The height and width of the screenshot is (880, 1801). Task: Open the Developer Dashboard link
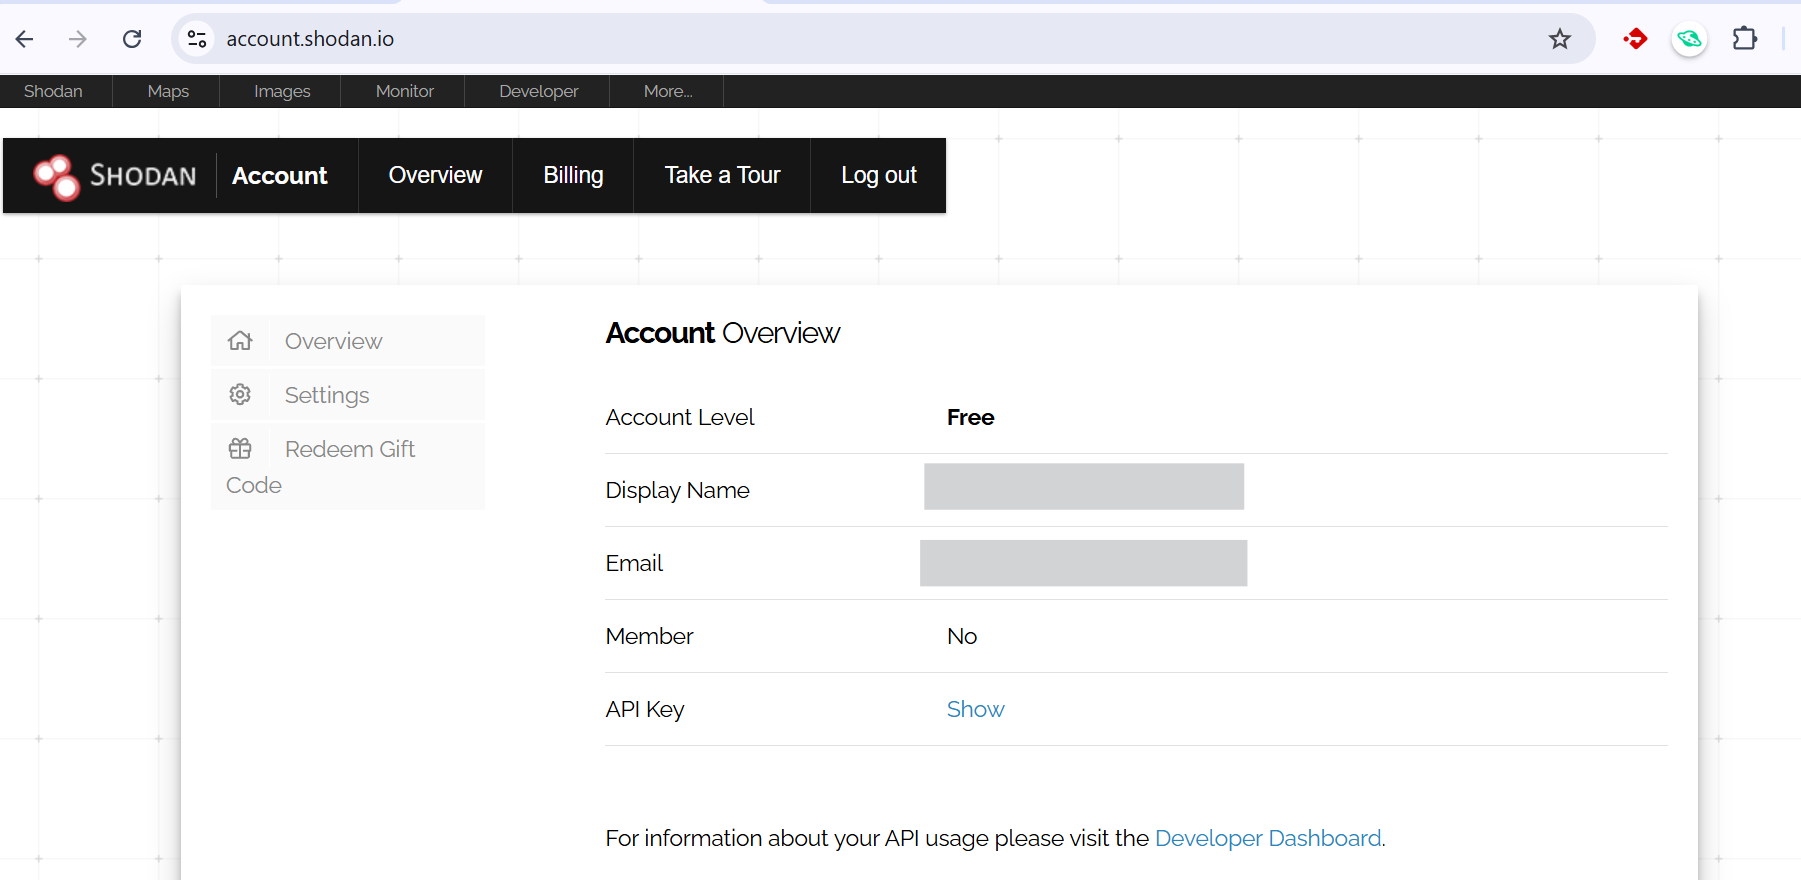tap(1268, 838)
